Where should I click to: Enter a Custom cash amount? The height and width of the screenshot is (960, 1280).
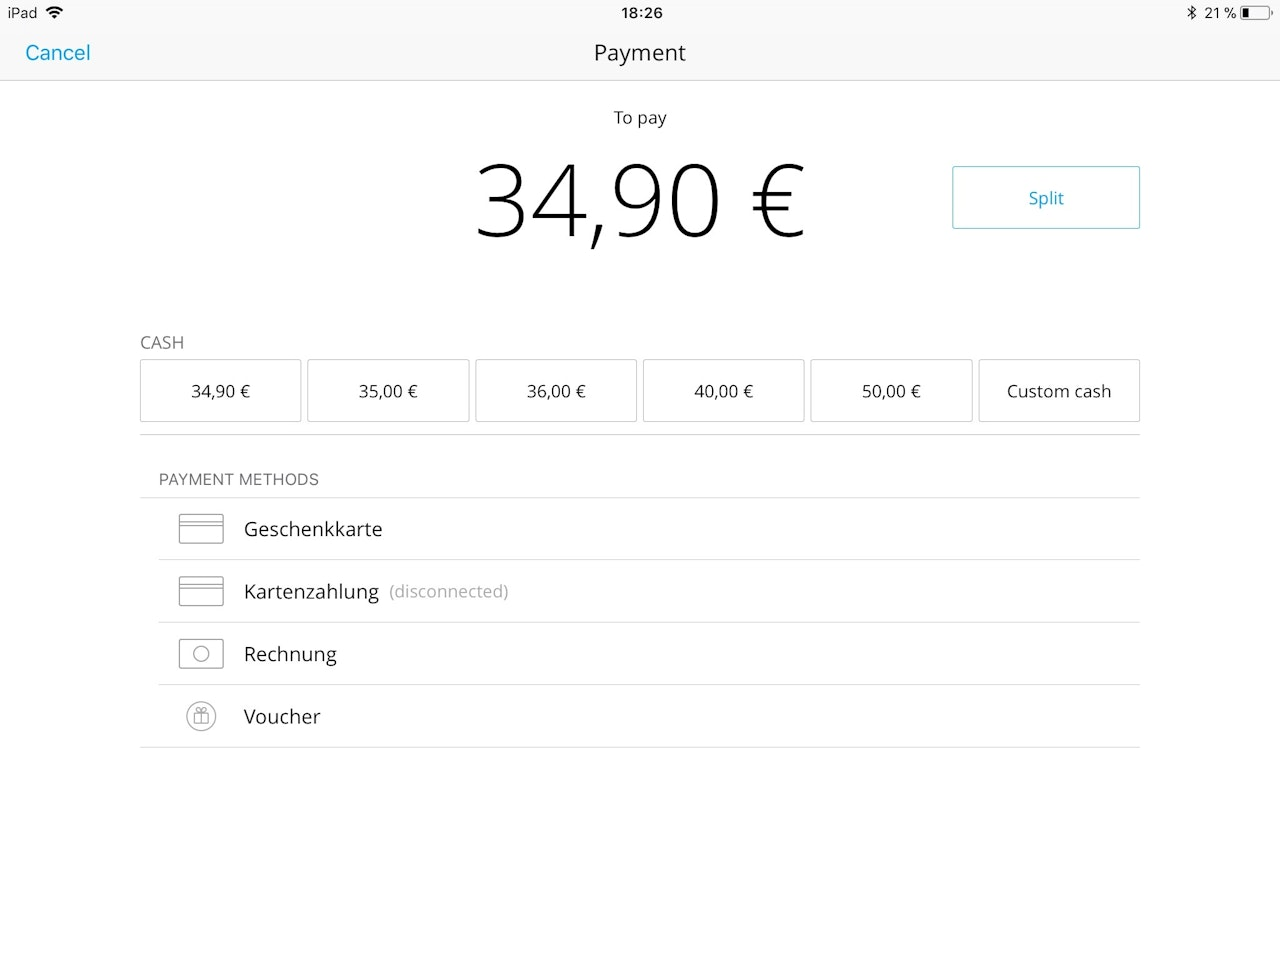(x=1059, y=391)
